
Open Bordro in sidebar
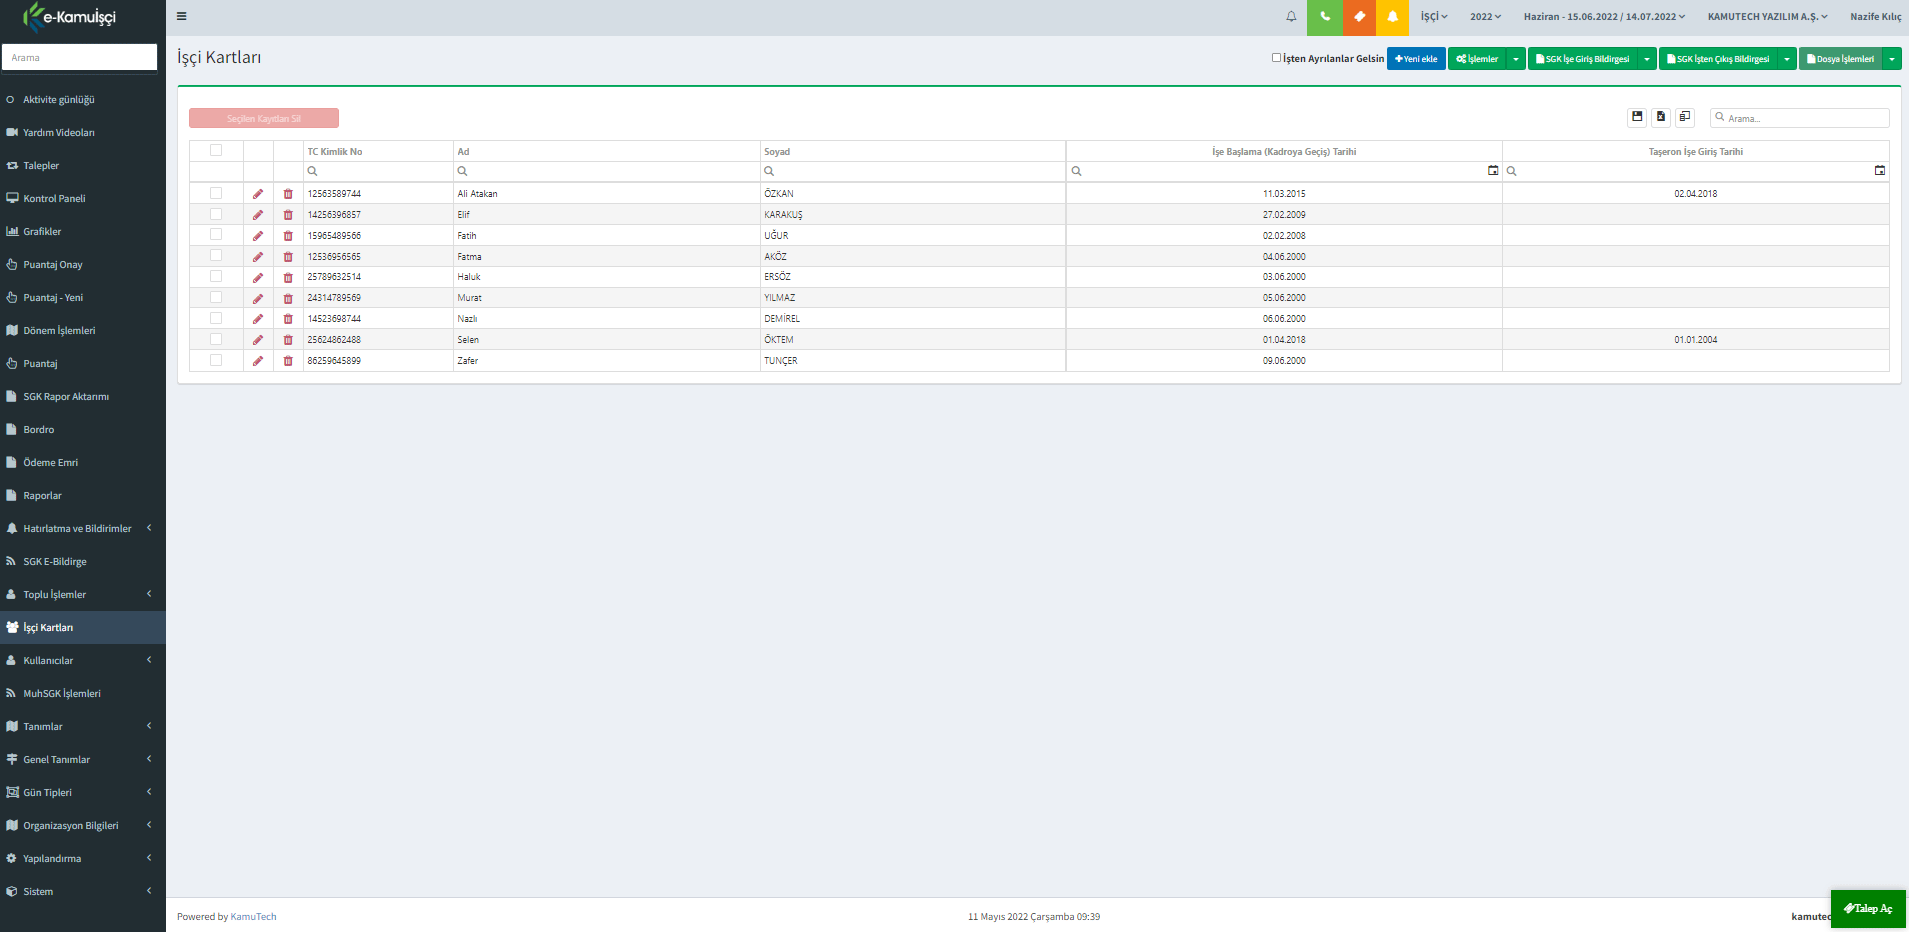coord(83,429)
